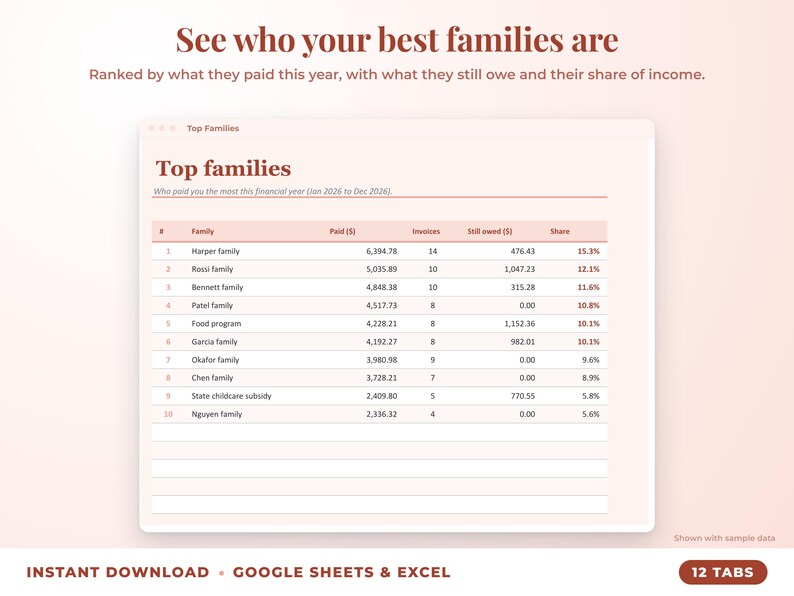The height and width of the screenshot is (596, 794).
Task: Select the State childcare subsidy cell
Action: coord(231,396)
